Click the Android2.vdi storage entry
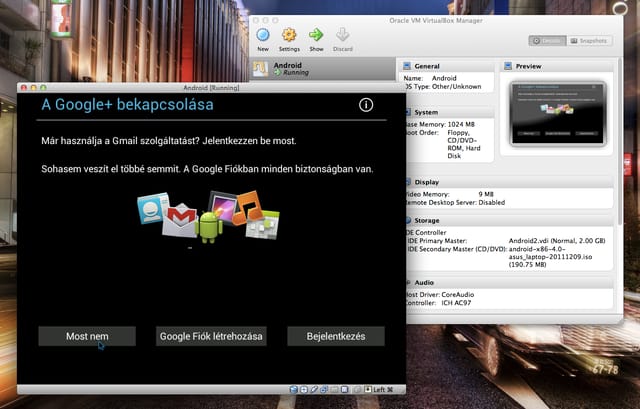This screenshot has width=640, height=409. point(557,241)
